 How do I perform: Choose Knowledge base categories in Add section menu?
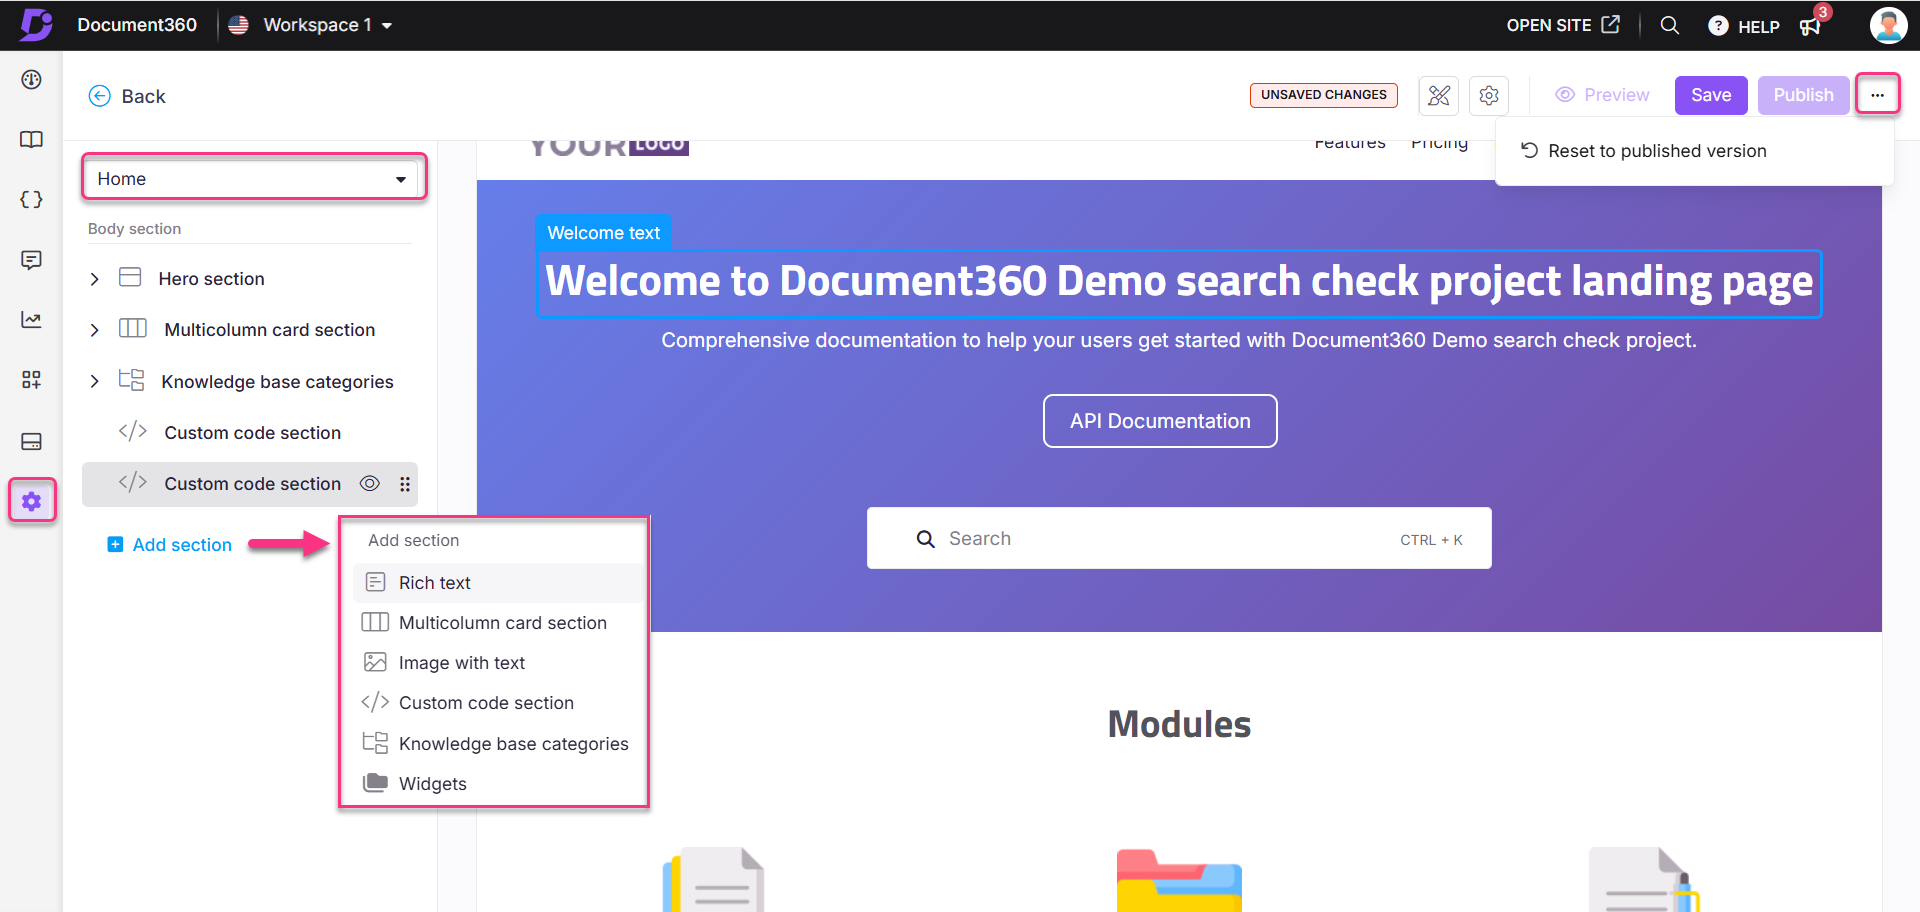[498, 743]
